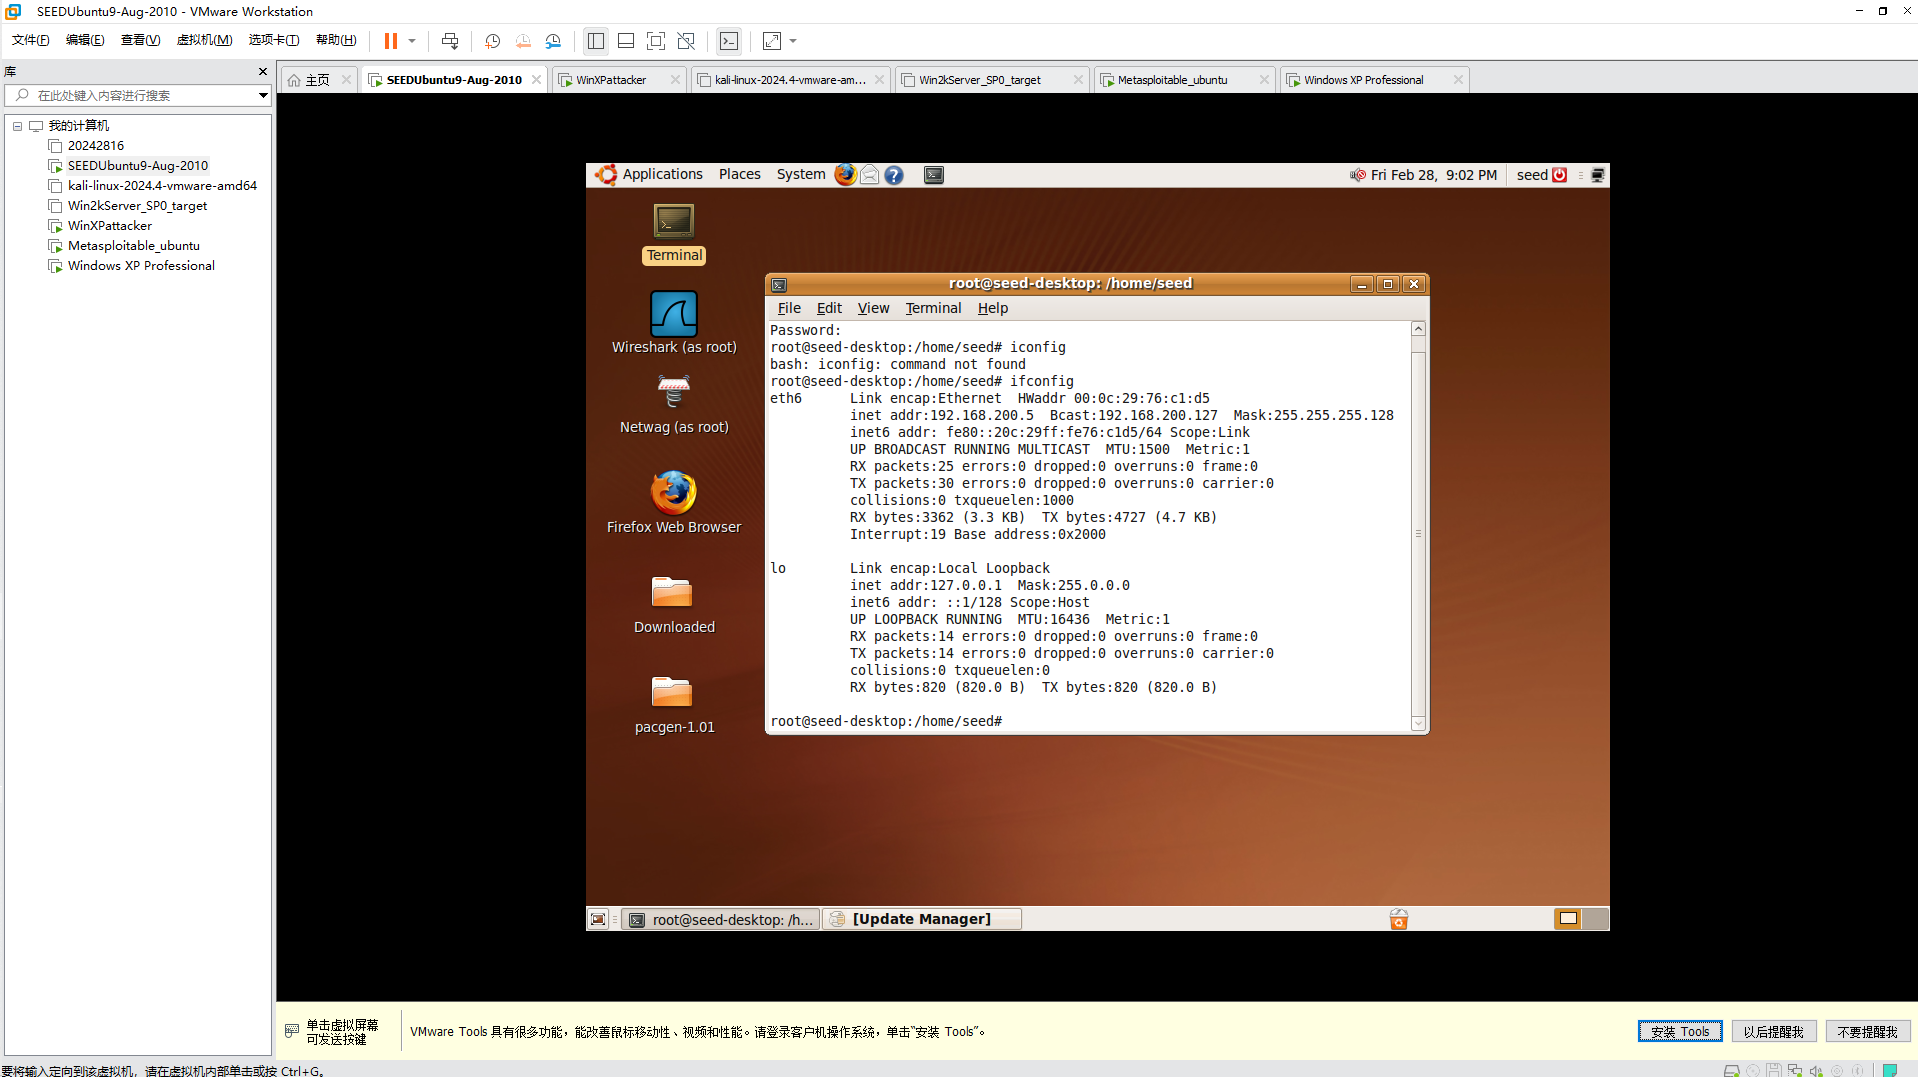Click the show desktop icon in bottom panel
1918x1077 pixels.
click(x=598, y=919)
